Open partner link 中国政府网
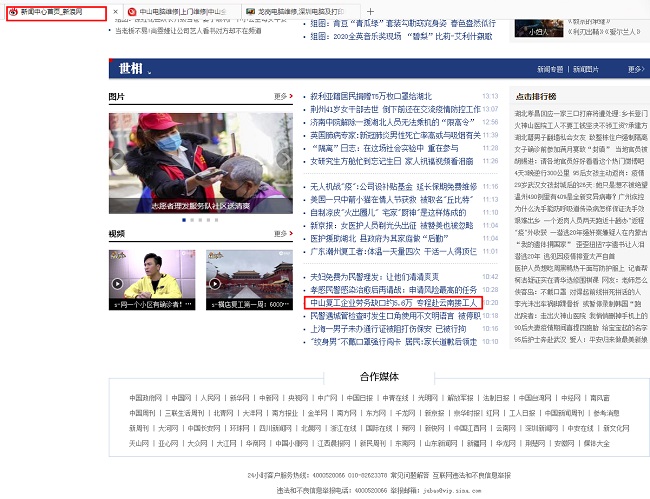This screenshot has height=499, width=650. tap(145, 398)
